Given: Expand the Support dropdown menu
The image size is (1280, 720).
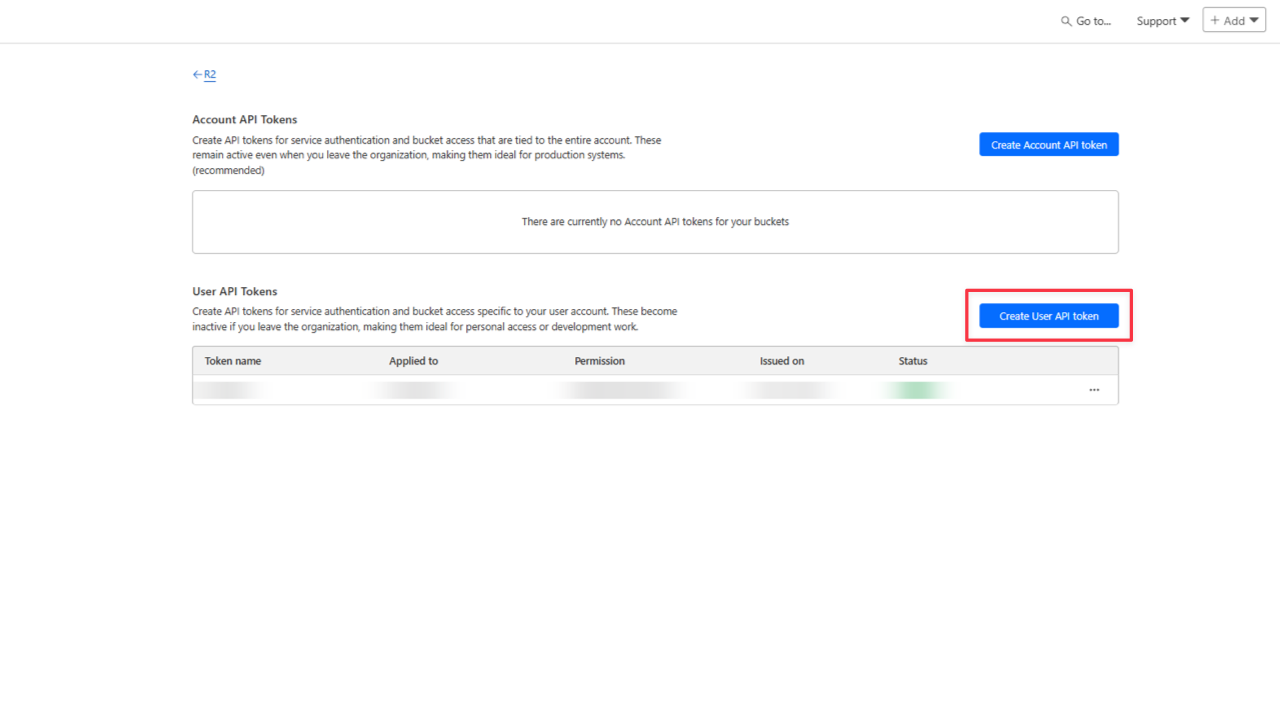Looking at the screenshot, I should pyautogui.click(x=1163, y=21).
